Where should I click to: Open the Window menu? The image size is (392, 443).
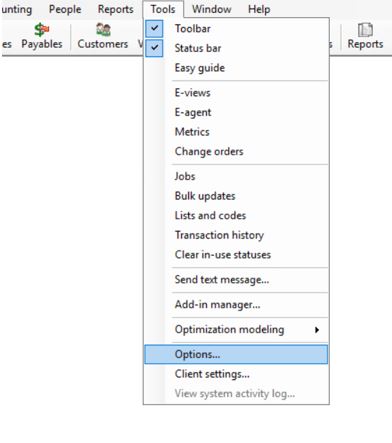(212, 9)
